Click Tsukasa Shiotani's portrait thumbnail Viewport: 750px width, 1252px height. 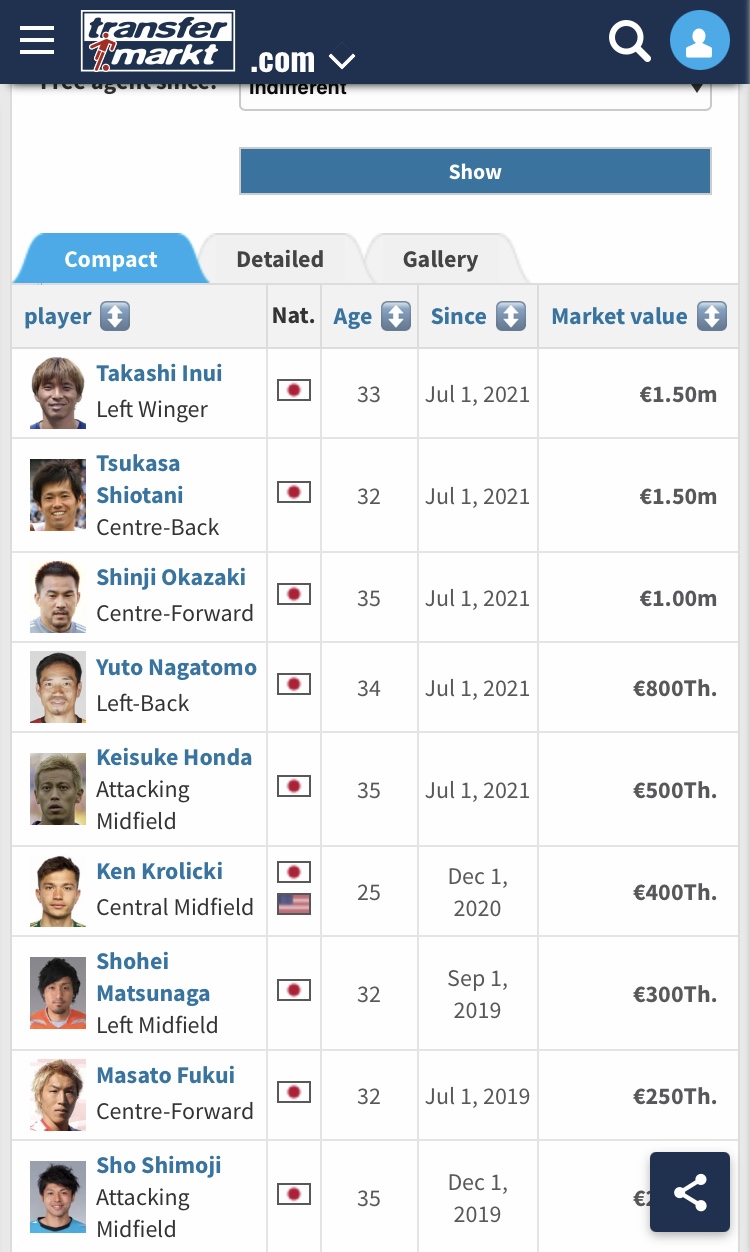(58, 495)
